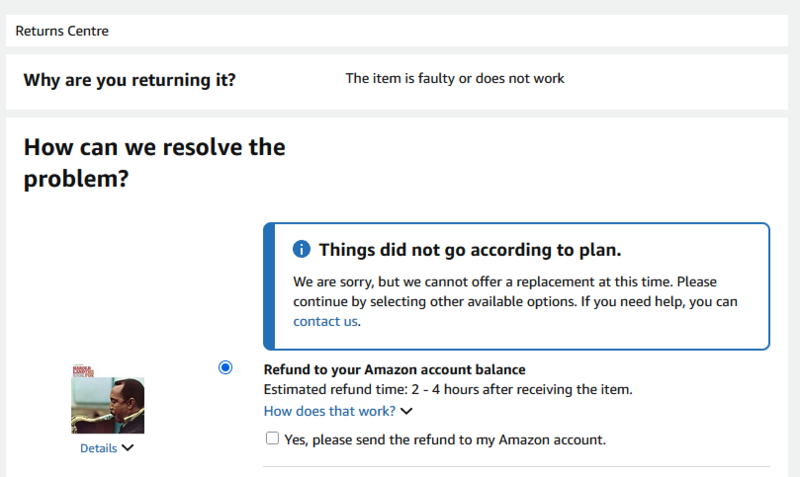Viewport: 800px width, 477px height.
Task: Select the Amazon account balance refund radio button
Action: (x=225, y=368)
